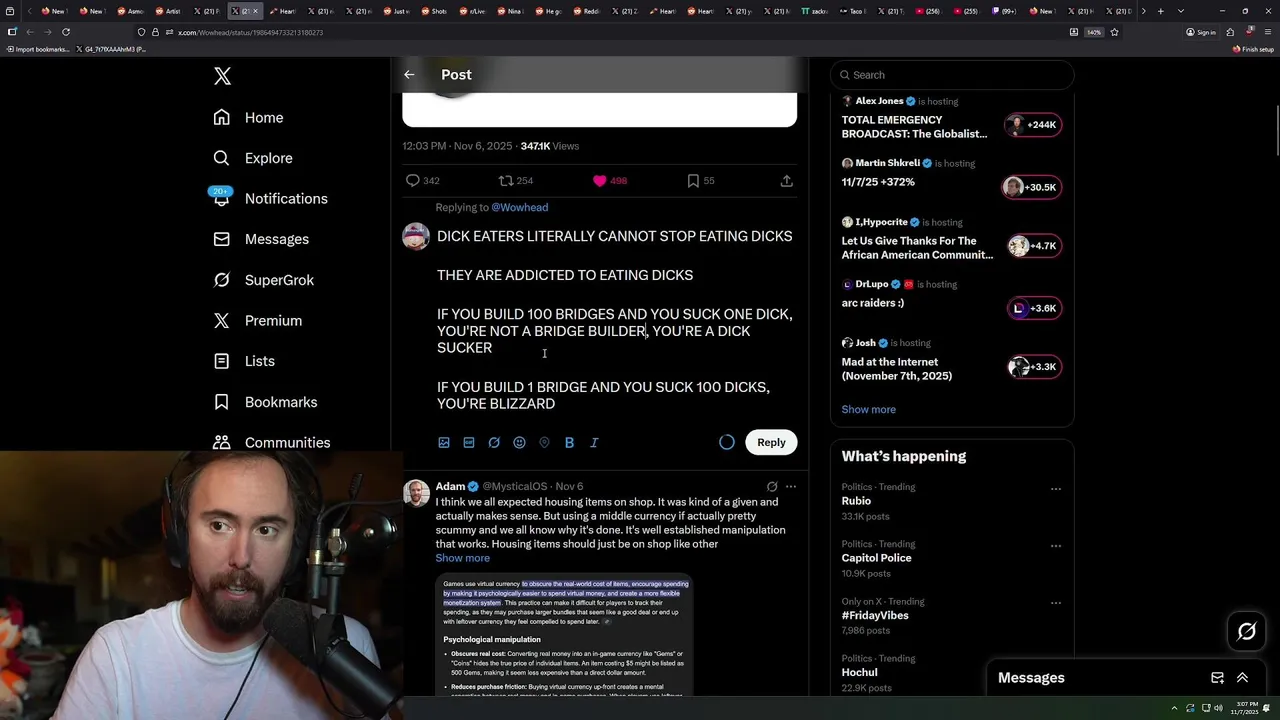The height and width of the screenshot is (720, 1280).
Task: Open Communities page
Action: [x=271, y=442]
